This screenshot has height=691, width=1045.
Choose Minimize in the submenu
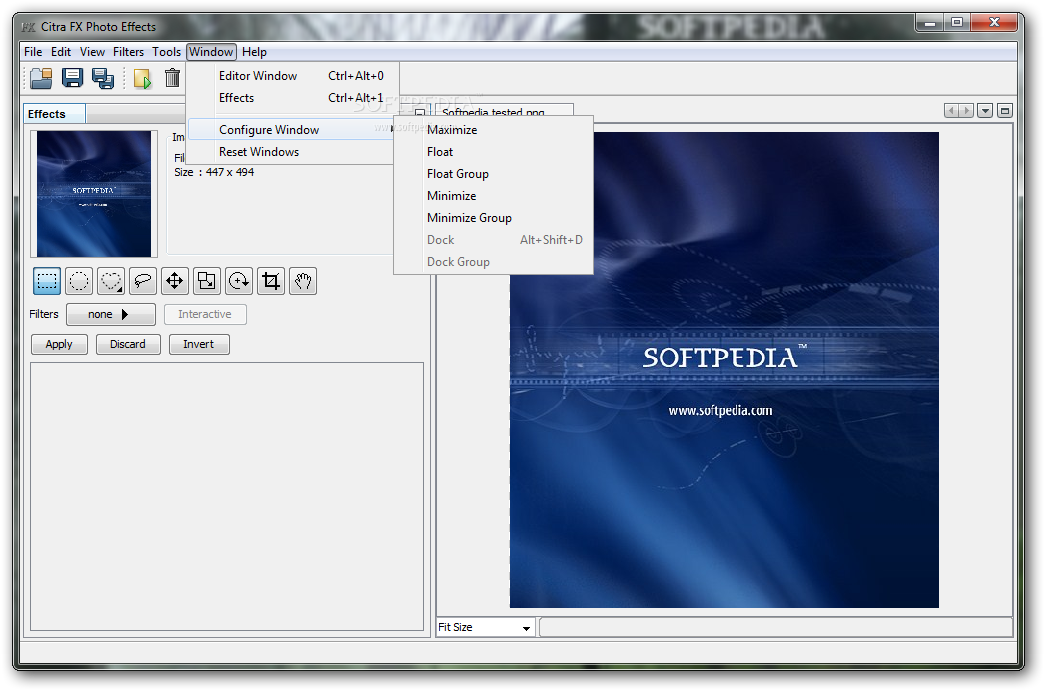coord(493,196)
